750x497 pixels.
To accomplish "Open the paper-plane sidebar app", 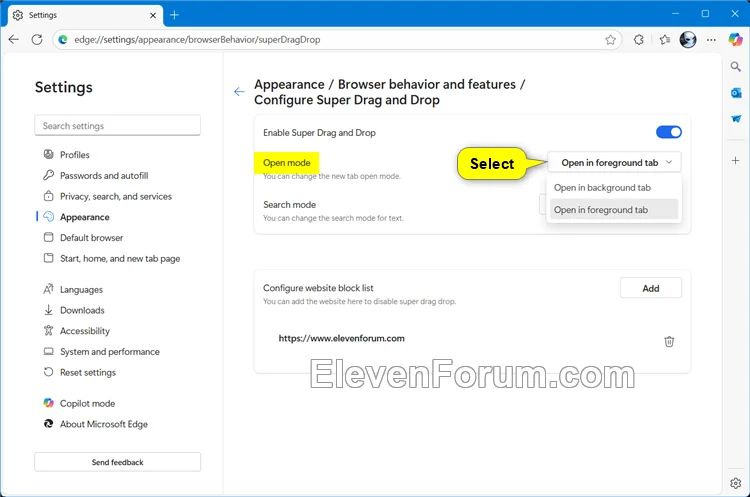I will coord(736,119).
